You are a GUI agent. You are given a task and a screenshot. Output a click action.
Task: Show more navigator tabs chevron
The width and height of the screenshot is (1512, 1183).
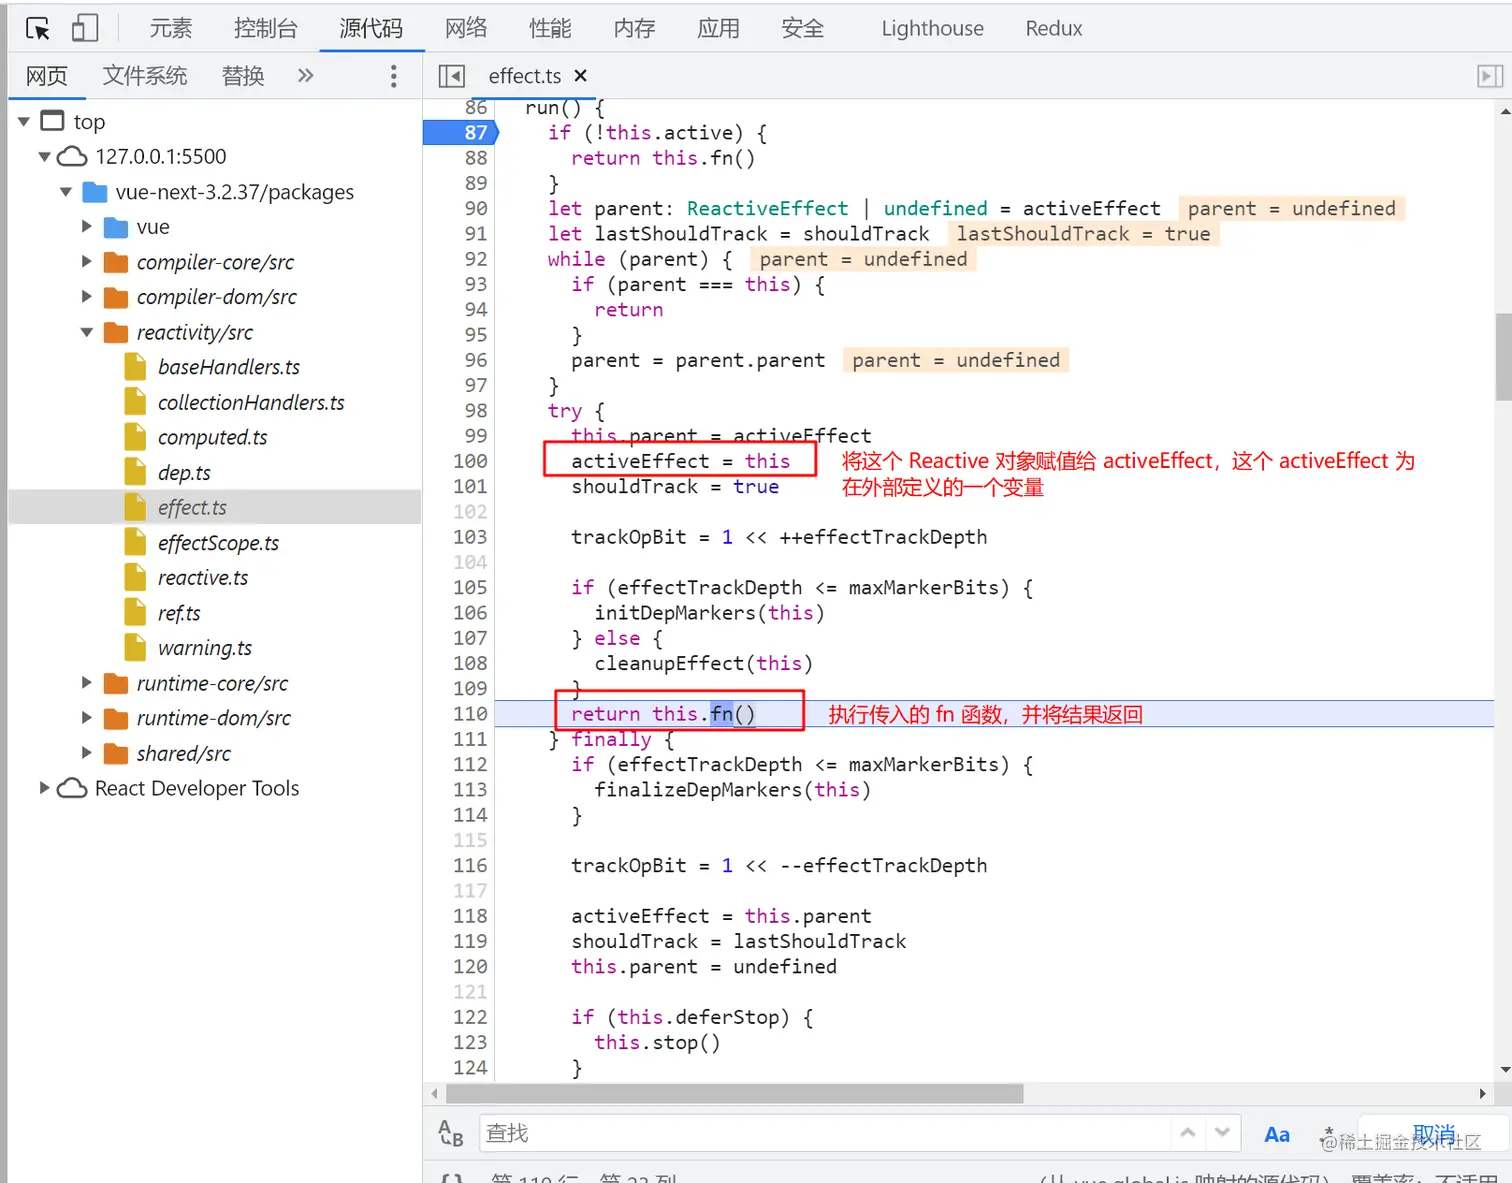pos(305,75)
